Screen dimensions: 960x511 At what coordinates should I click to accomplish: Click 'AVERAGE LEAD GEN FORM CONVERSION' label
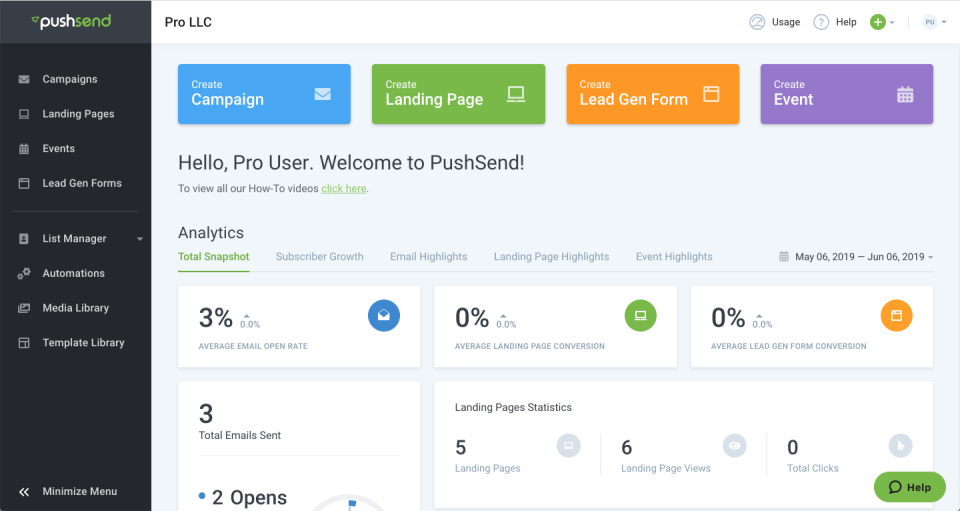pyautogui.click(x=789, y=346)
